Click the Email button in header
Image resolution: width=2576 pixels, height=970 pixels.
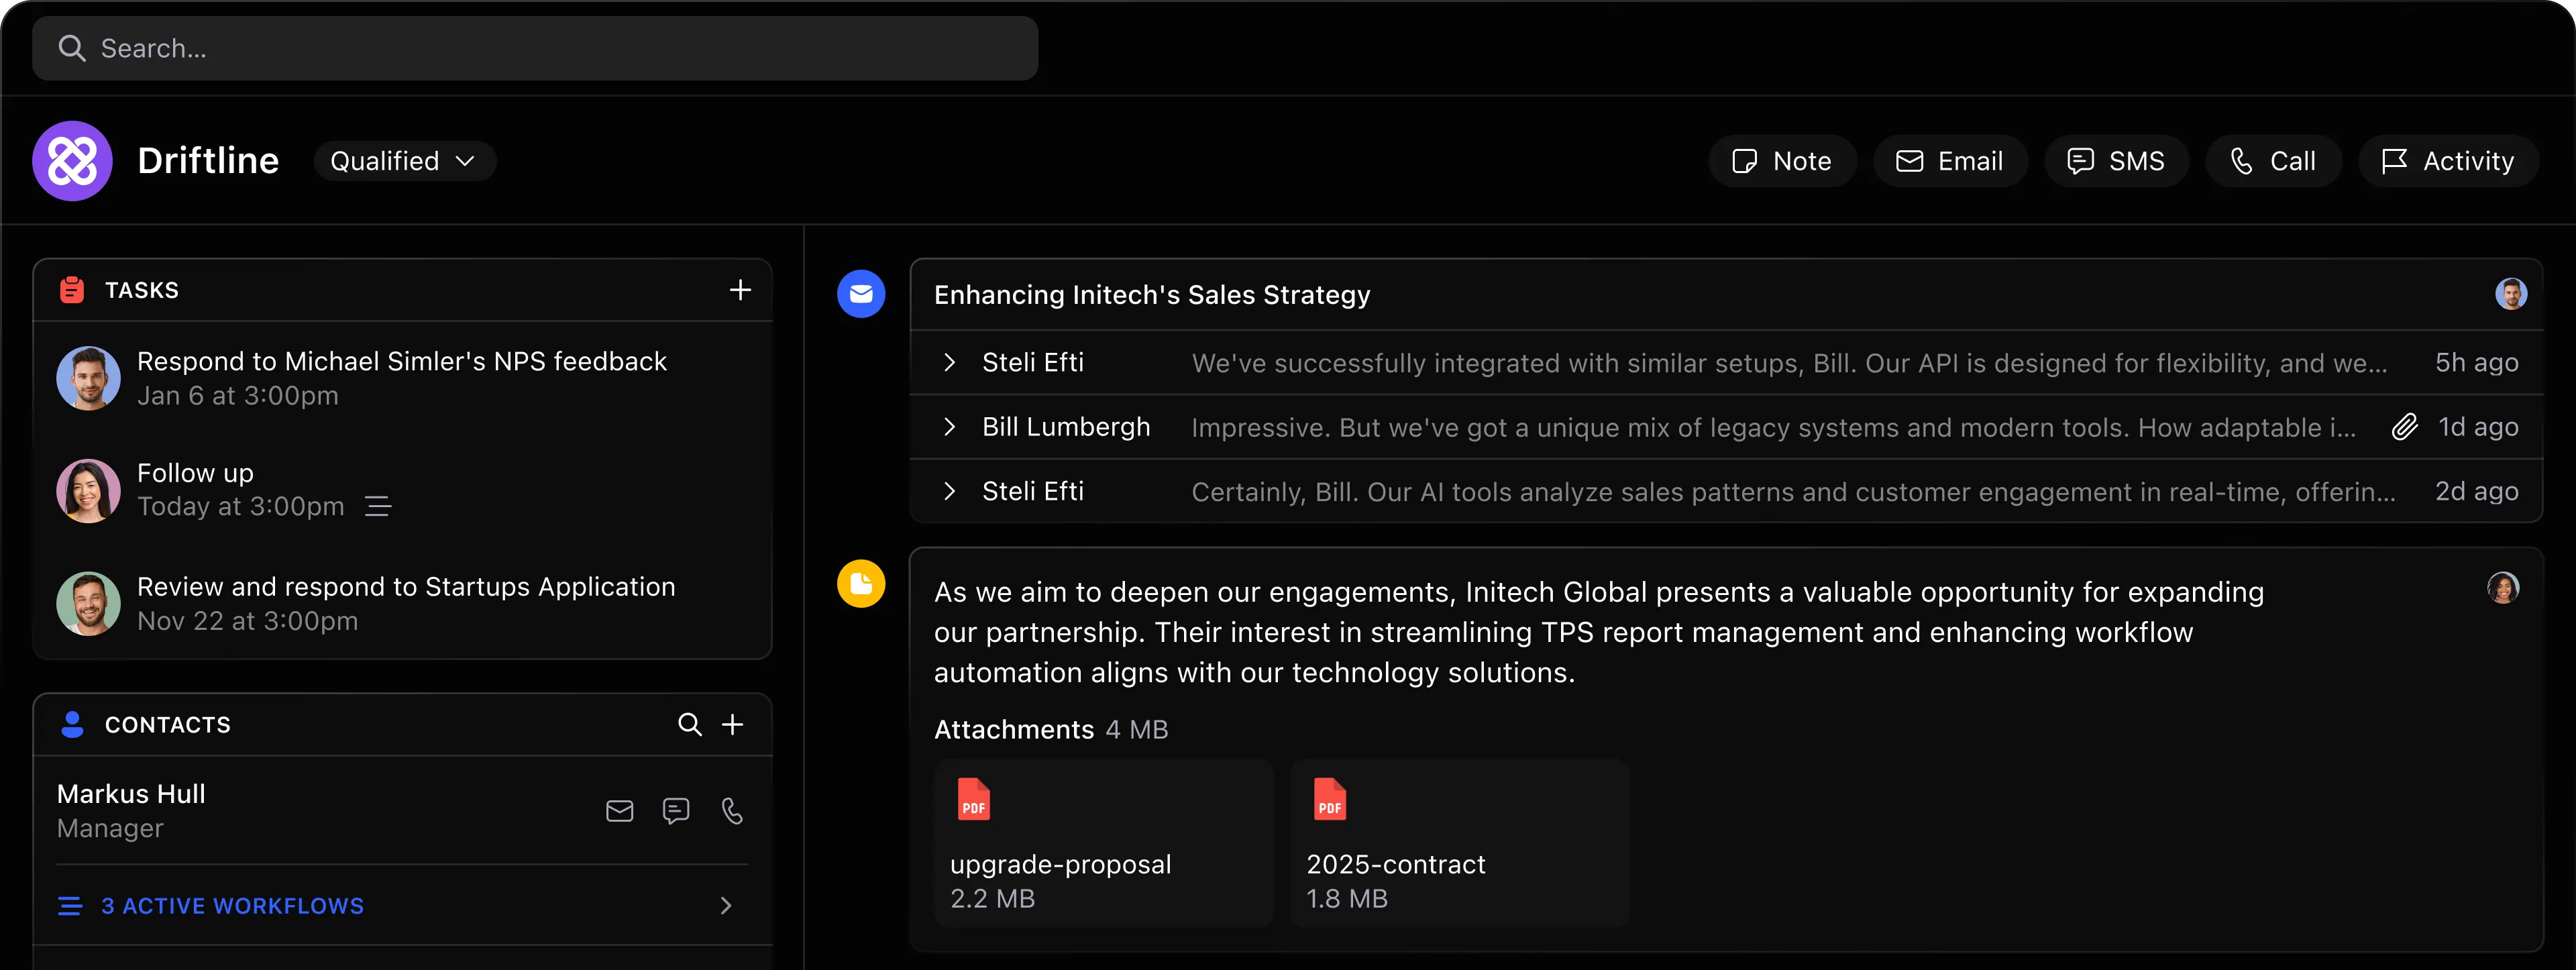1949,161
